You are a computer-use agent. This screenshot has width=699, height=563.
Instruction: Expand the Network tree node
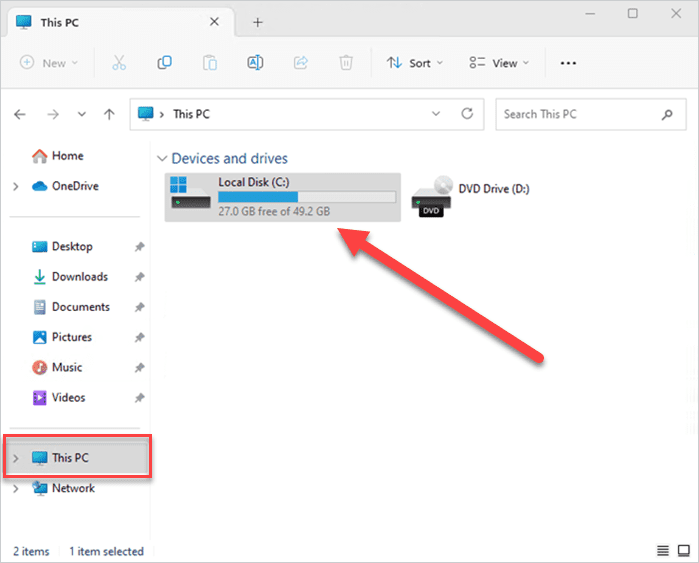(x=16, y=489)
